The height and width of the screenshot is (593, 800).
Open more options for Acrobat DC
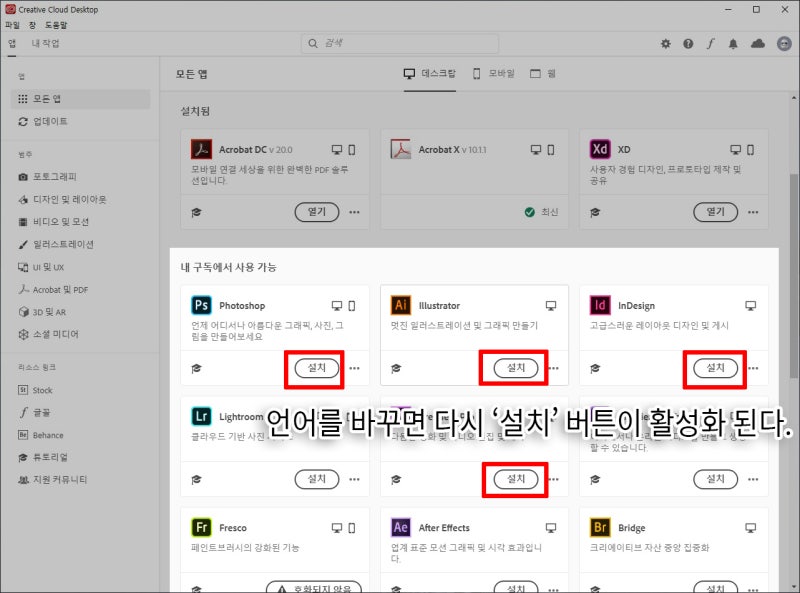click(x=355, y=212)
